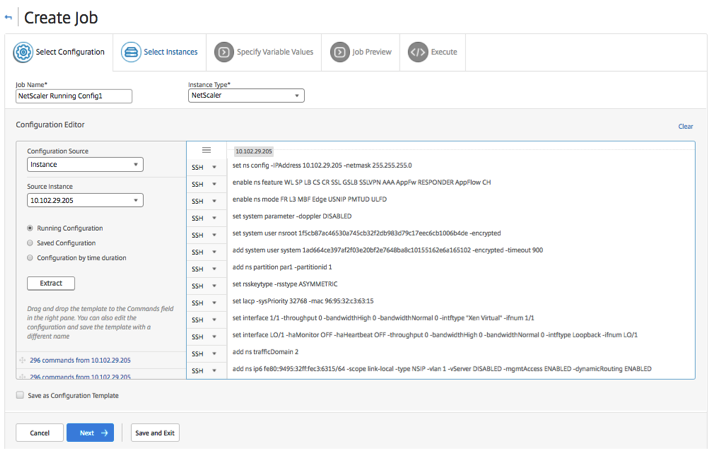Open the Select Configuration tab

tap(59, 52)
